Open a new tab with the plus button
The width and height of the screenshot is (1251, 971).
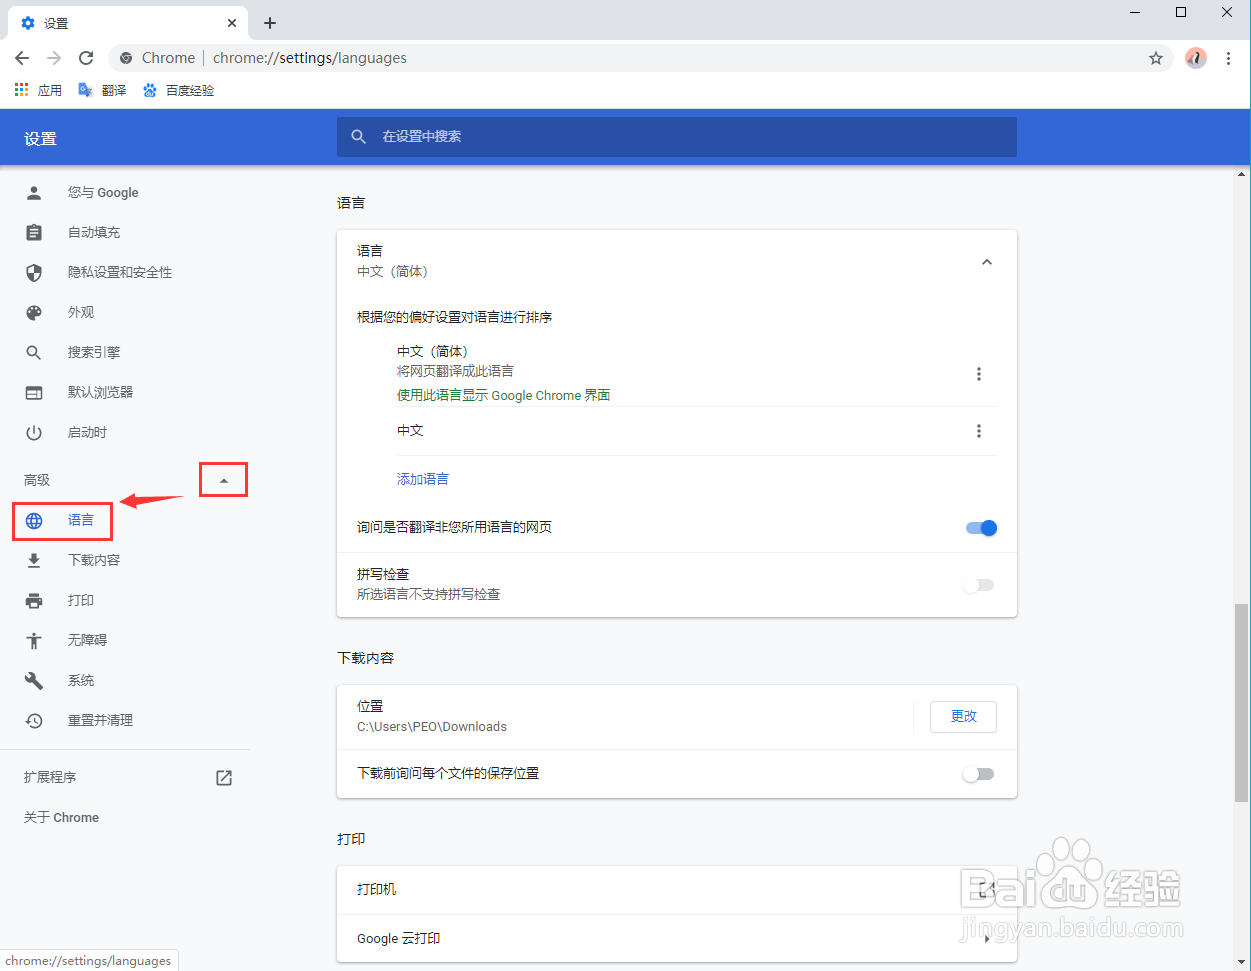270,23
